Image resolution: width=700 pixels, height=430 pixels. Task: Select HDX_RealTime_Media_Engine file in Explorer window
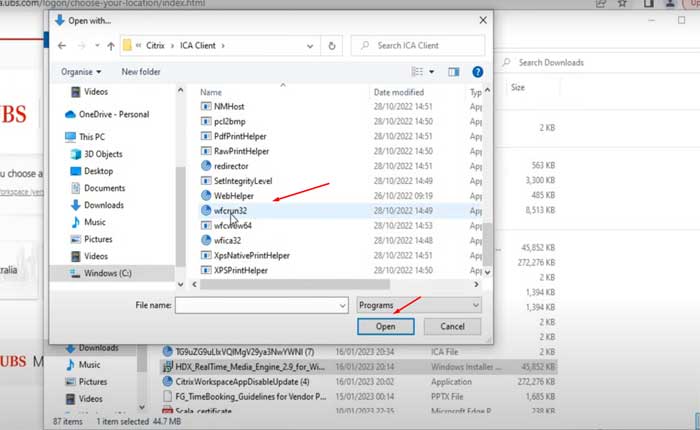click(x=250, y=367)
